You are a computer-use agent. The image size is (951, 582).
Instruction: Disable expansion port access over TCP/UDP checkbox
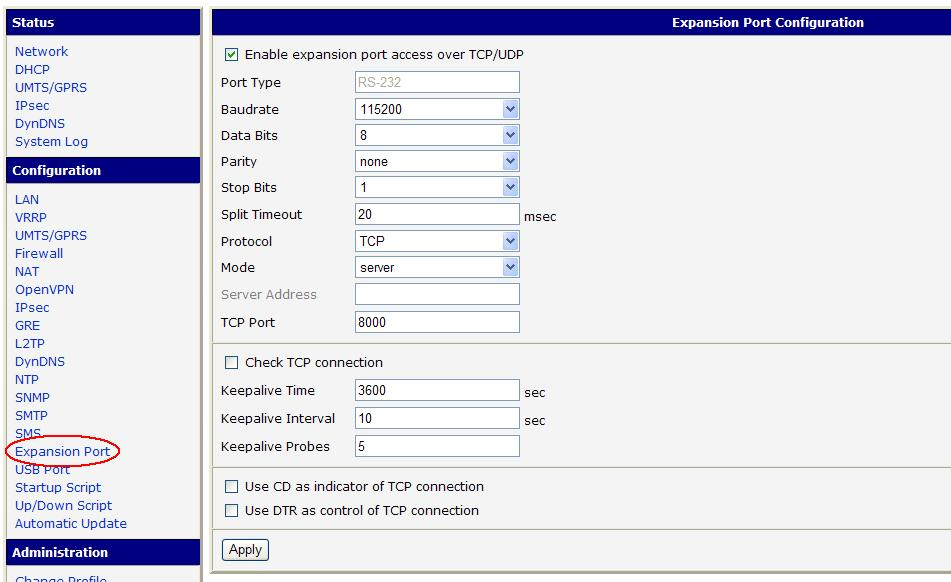tap(232, 55)
